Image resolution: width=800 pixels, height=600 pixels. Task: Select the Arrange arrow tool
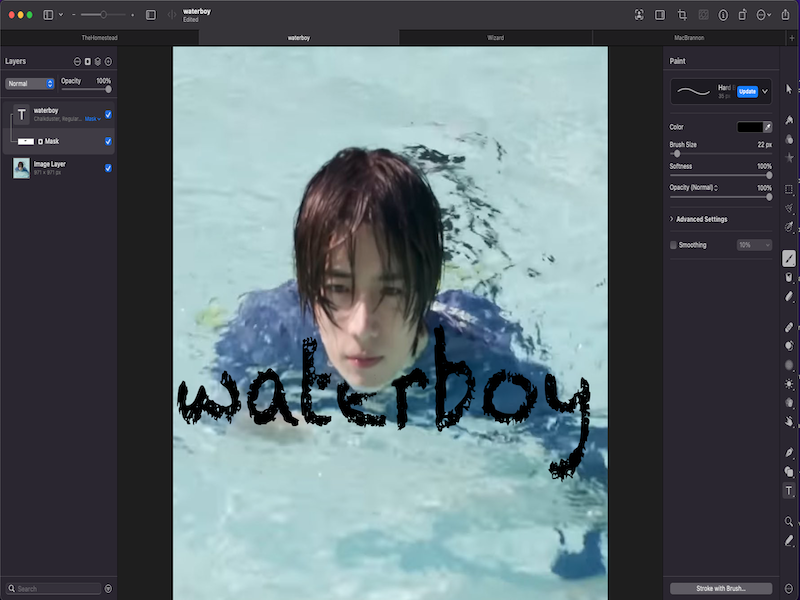(x=789, y=89)
